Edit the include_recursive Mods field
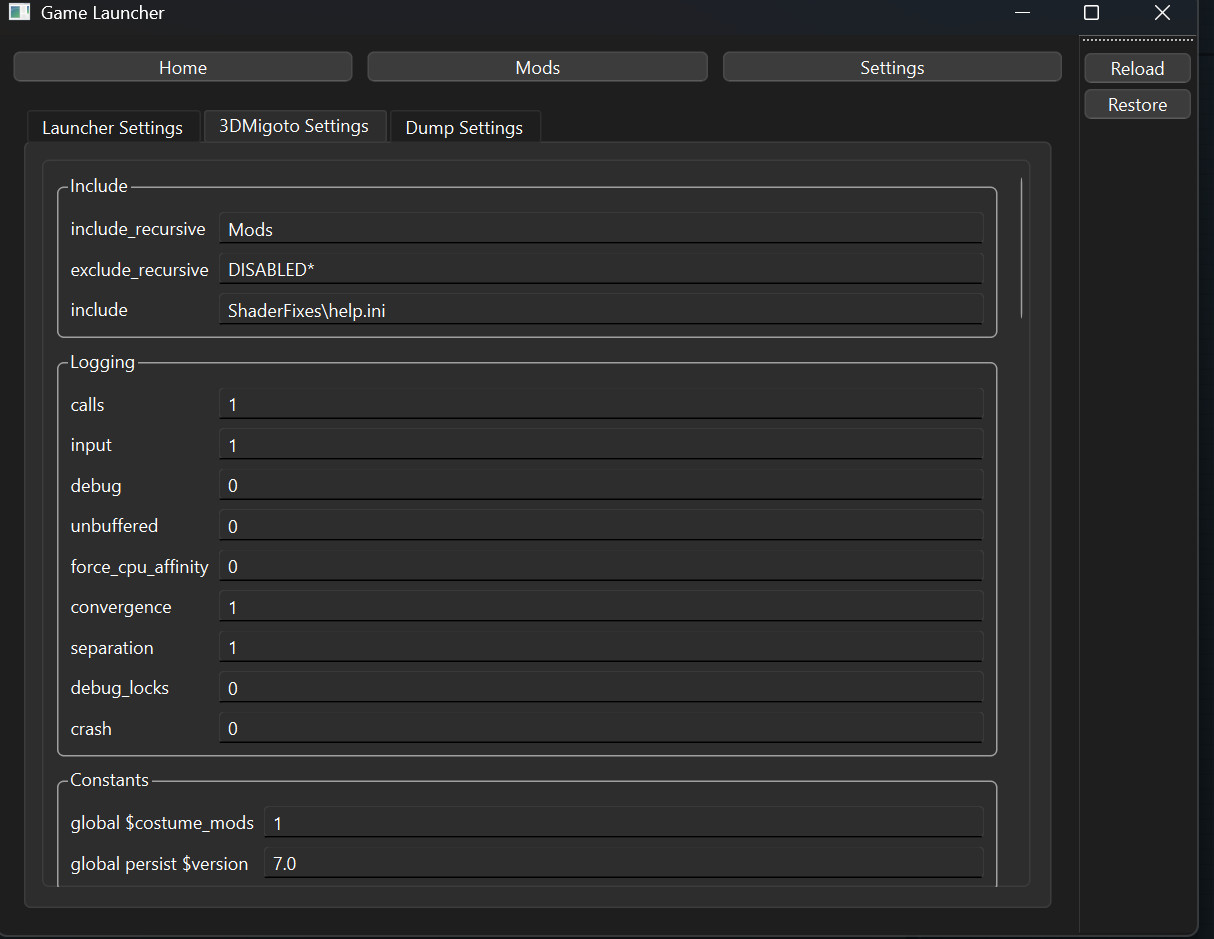1214x939 pixels. click(600, 229)
